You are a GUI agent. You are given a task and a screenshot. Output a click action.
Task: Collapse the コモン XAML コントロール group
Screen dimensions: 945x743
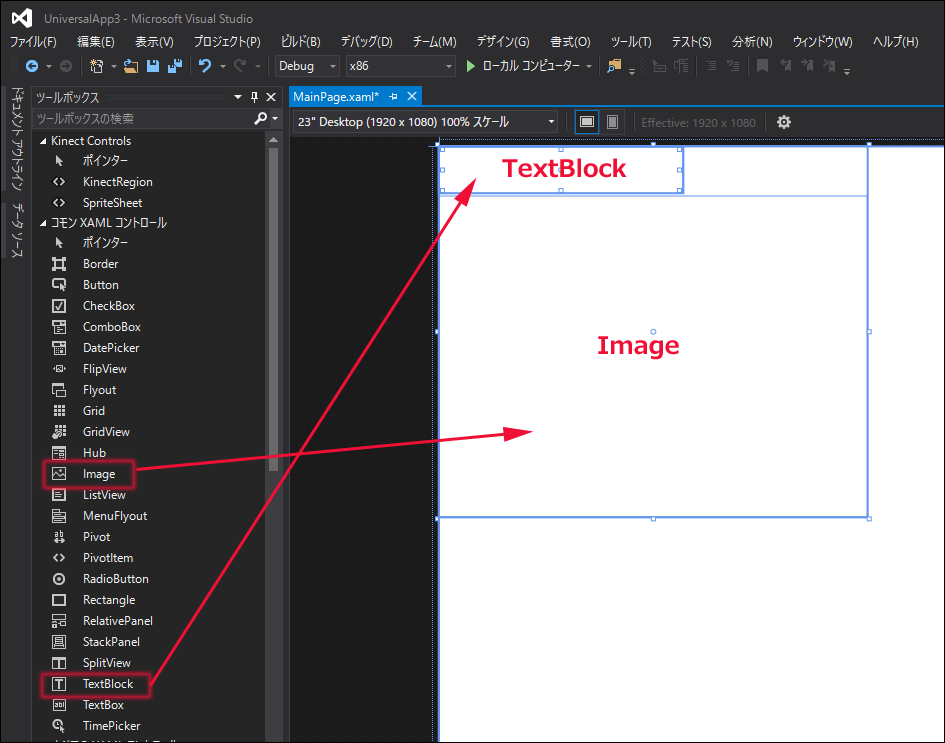coord(43,223)
